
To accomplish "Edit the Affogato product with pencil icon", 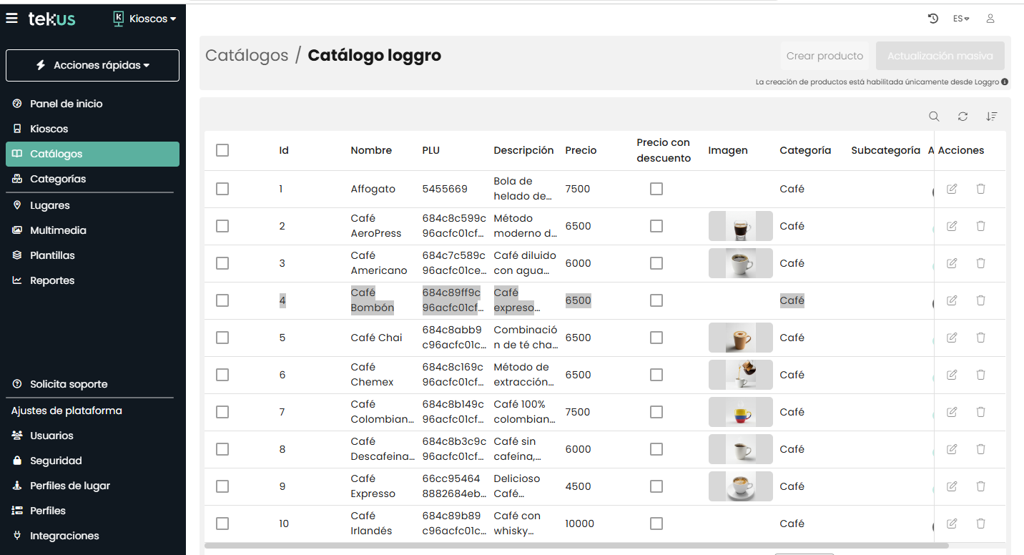I will (x=951, y=189).
